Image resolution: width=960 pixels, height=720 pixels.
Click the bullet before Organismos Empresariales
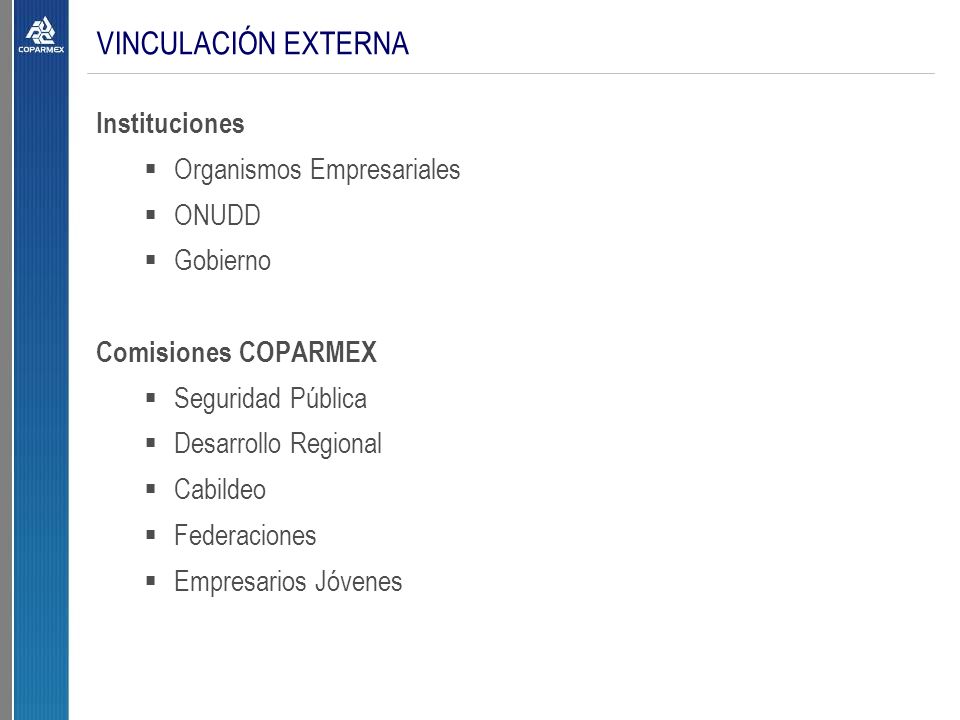pyautogui.click(x=151, y=168)
